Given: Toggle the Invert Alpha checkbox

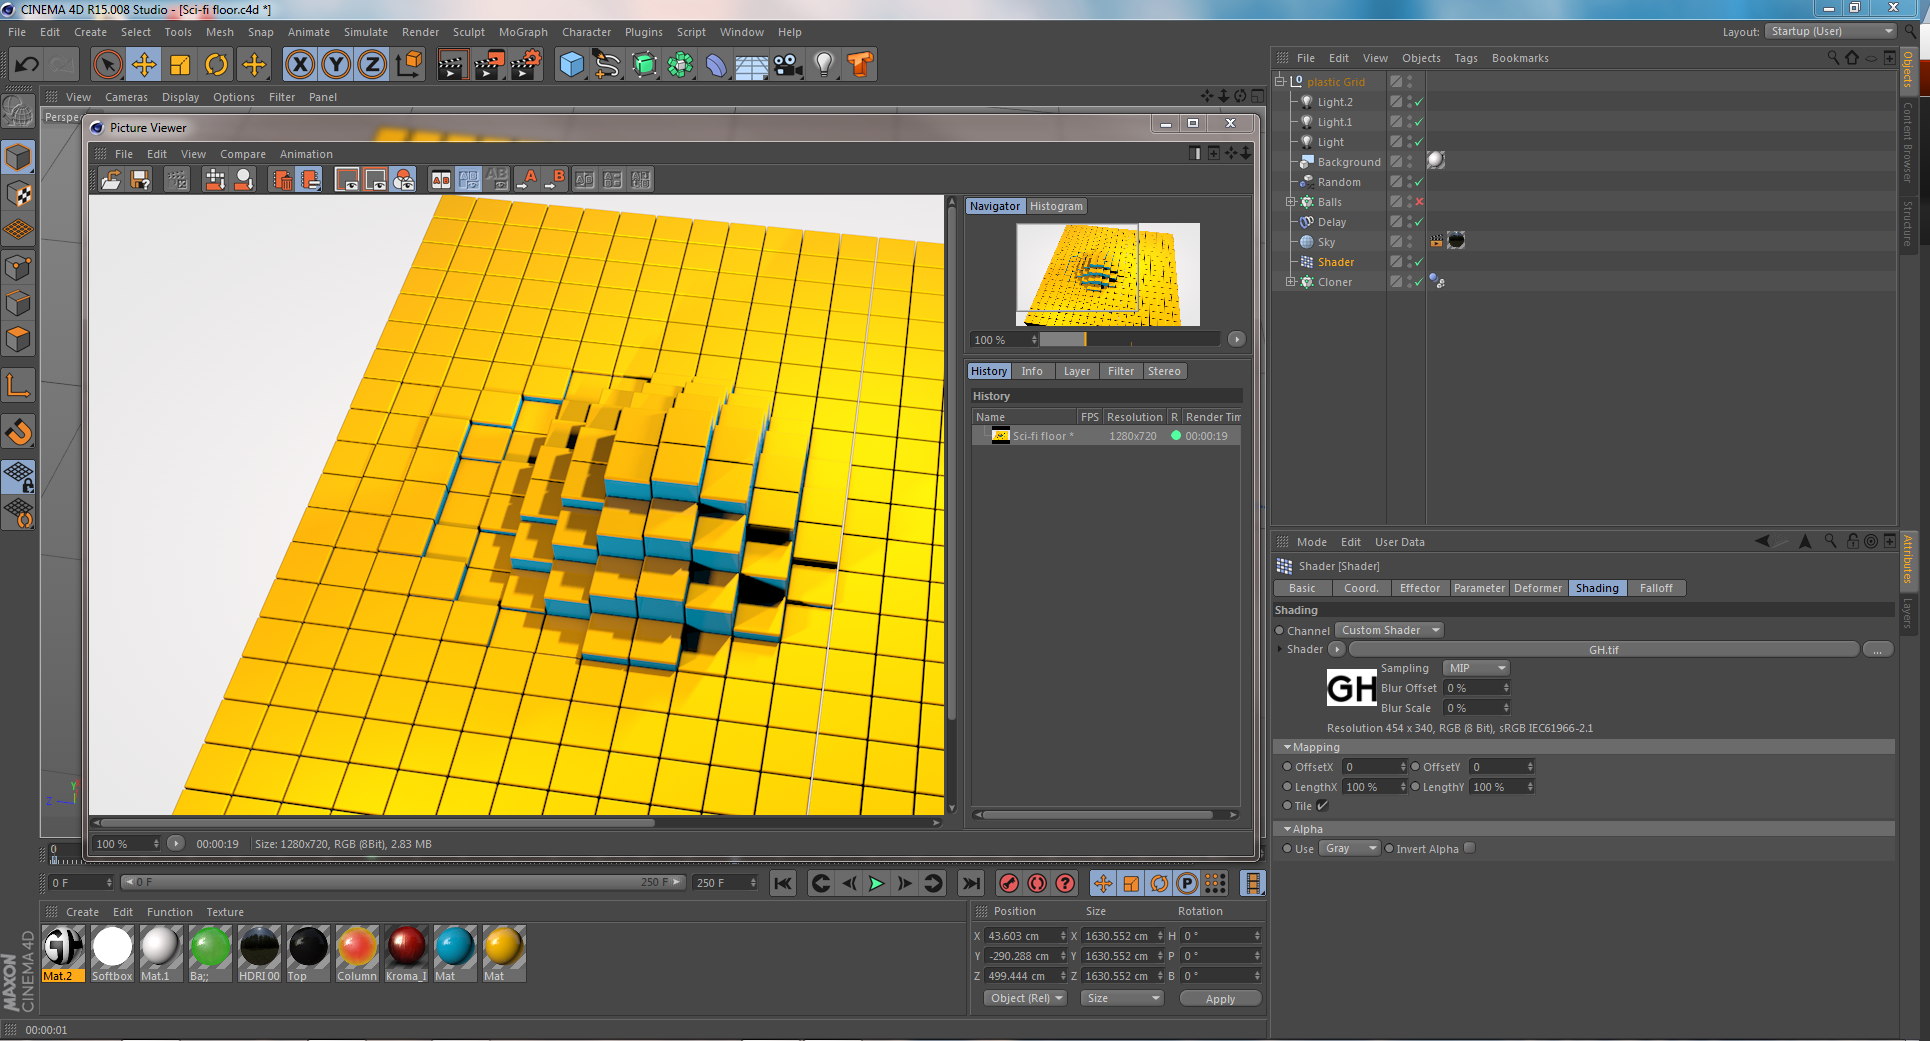Looking at the screenshot, I should (1469, 848).
